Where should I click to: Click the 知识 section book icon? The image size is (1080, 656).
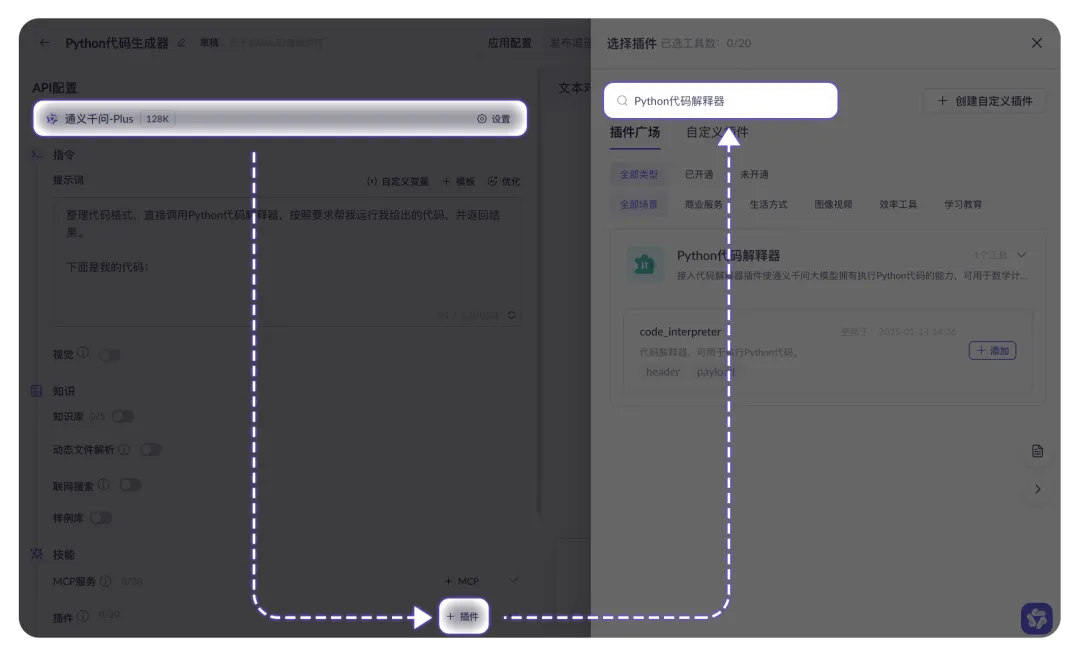(x=37, y=391)
